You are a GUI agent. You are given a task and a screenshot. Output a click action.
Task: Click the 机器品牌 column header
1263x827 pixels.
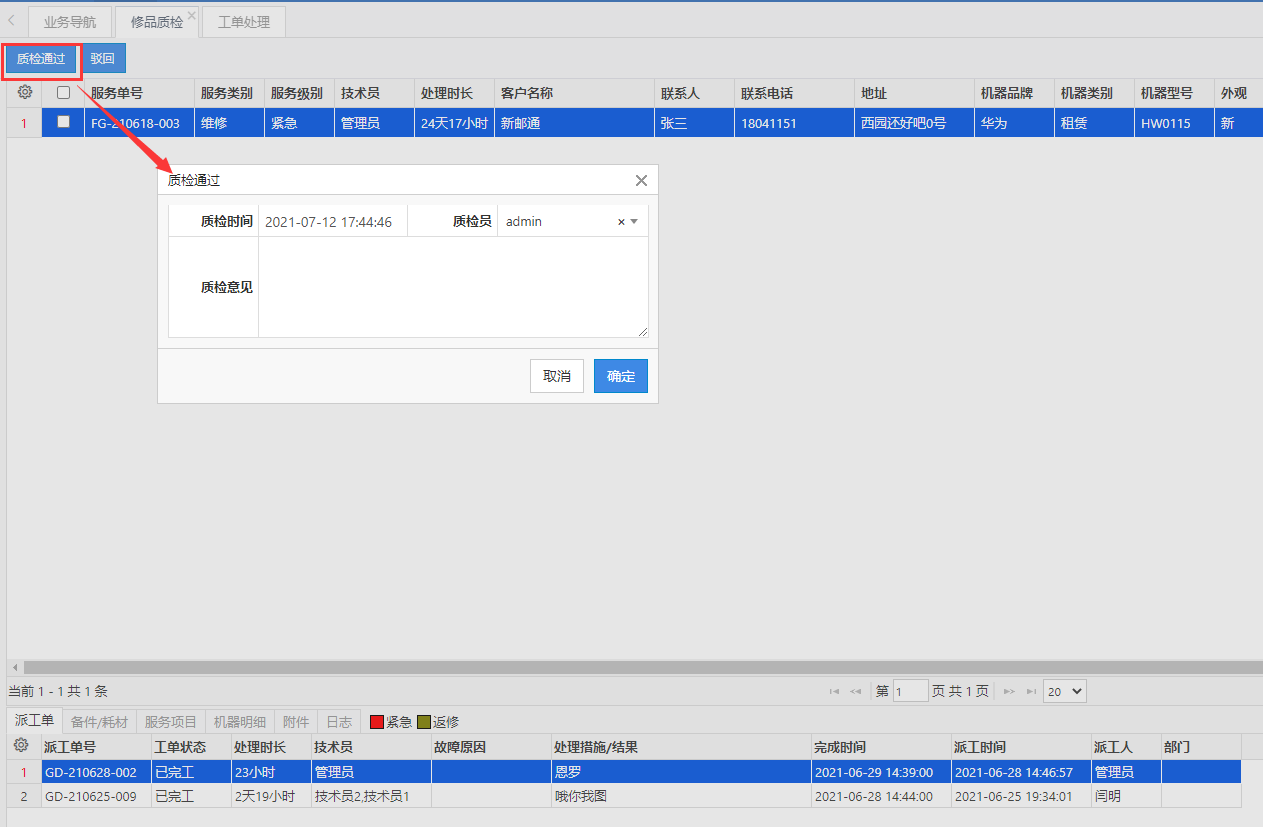tap(1014, 93)
